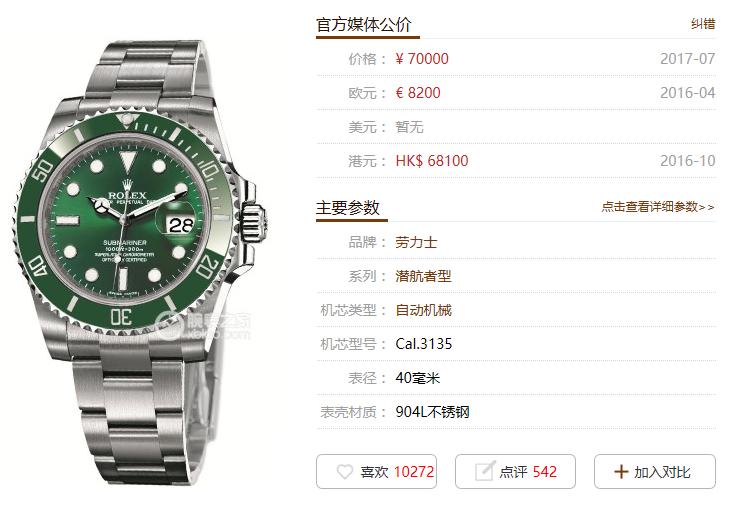This screenshot has height=513, width=729.
Task: Open the 点评 542 reviews button
Action: (515, 472)
